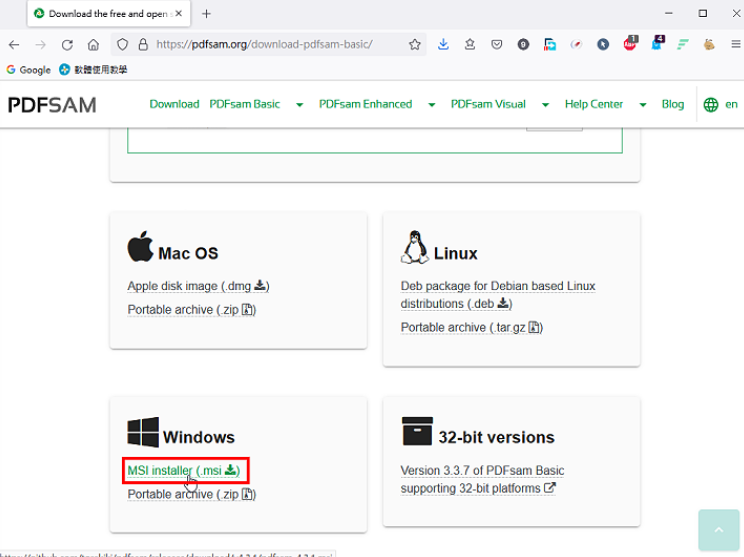
Task: Click the scroll-to-top arrow button
Action: pyautogui.click(x=719, y=530)
